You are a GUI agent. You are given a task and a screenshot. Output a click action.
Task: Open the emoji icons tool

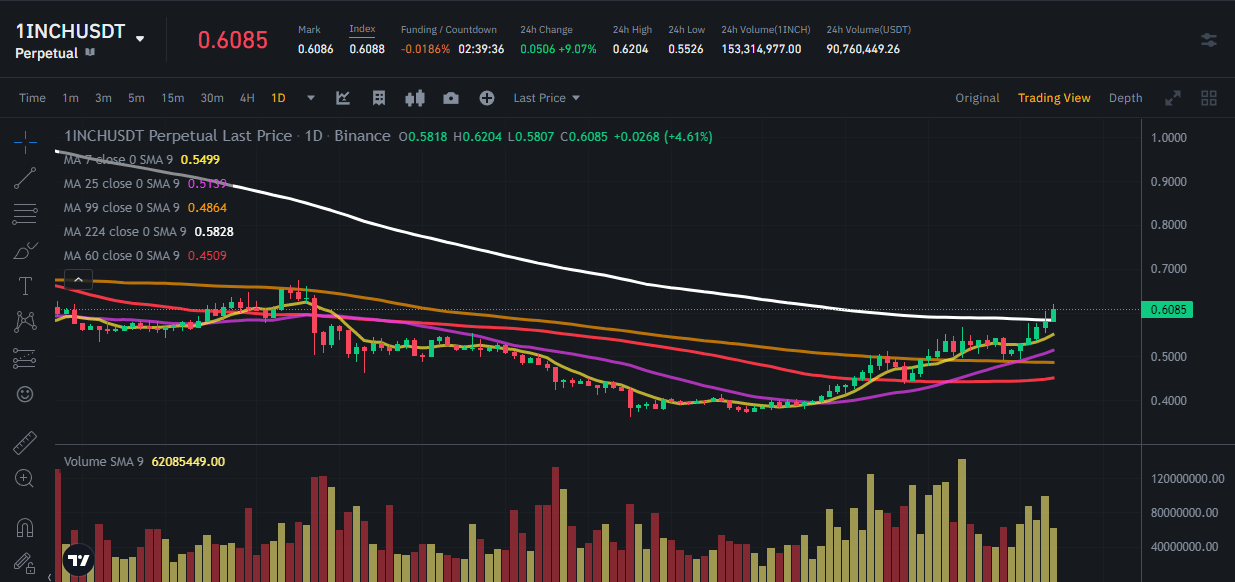coord(25,394)
